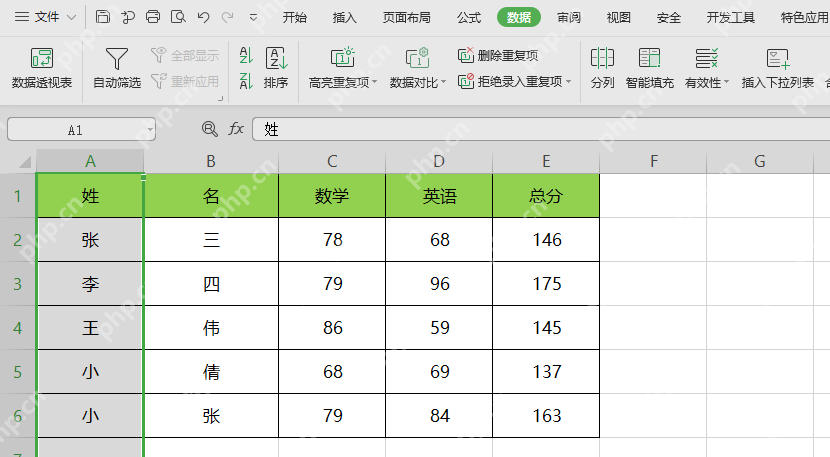The width and height of the screenshot is (830, 457).
Task: Click the Redo arrow
Action: pos(228,17)
